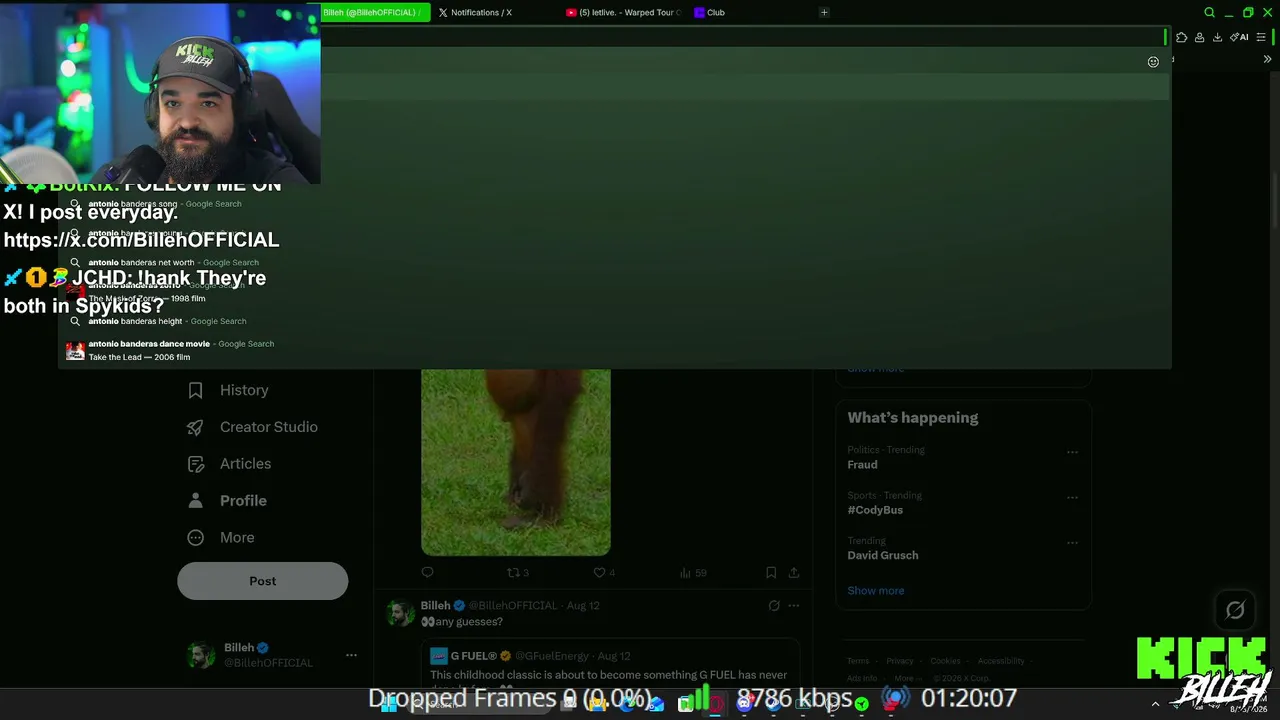Switch to the Billeh (@BillehOFFICIAL) browser tab

click(x=376, y=12)
